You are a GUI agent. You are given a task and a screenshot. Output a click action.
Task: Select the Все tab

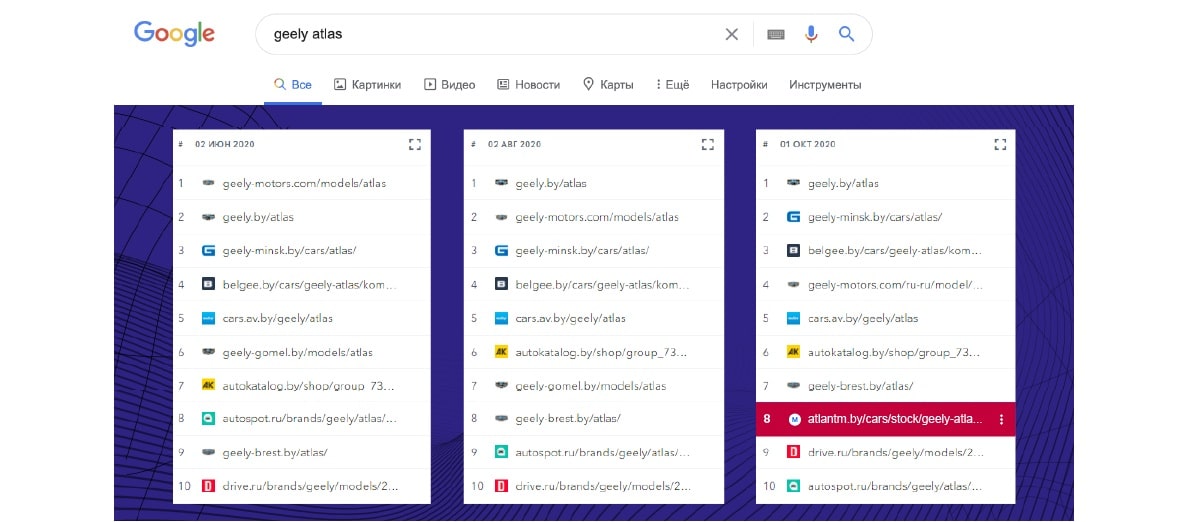pyautogui.click(x=293, y=85)
